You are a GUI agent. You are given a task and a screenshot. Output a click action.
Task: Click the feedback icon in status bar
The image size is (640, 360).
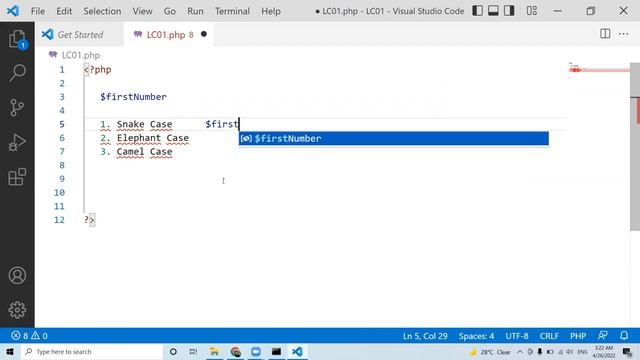point(602,336)
